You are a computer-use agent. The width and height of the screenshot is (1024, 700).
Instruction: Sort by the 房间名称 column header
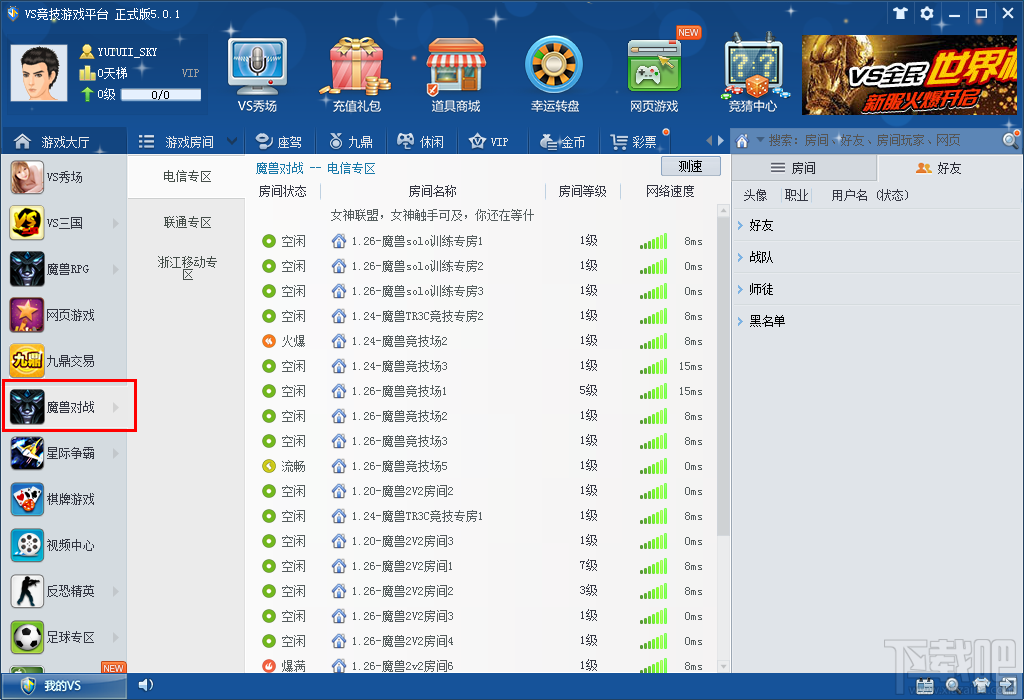[432, 191]
